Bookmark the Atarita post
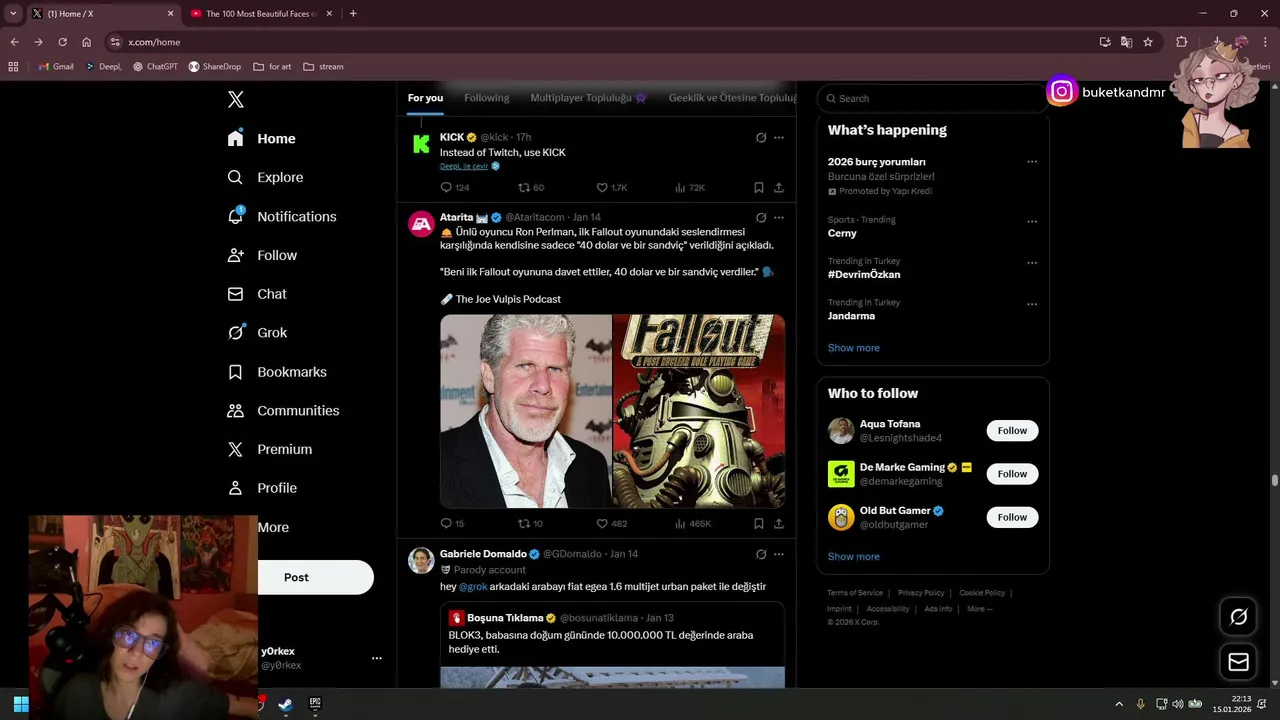Screen dimensions: 1280x720 759,524
